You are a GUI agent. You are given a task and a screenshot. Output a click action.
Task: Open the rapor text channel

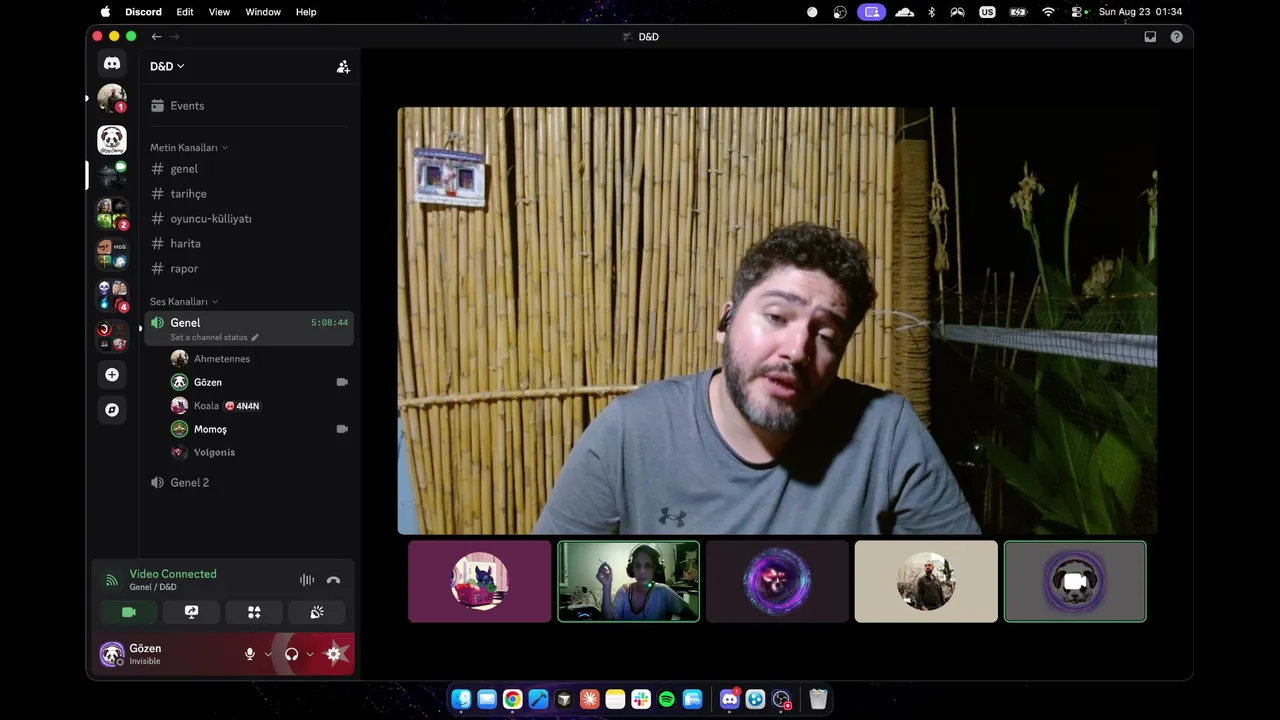pyautogui.click(x=250, y=269)
